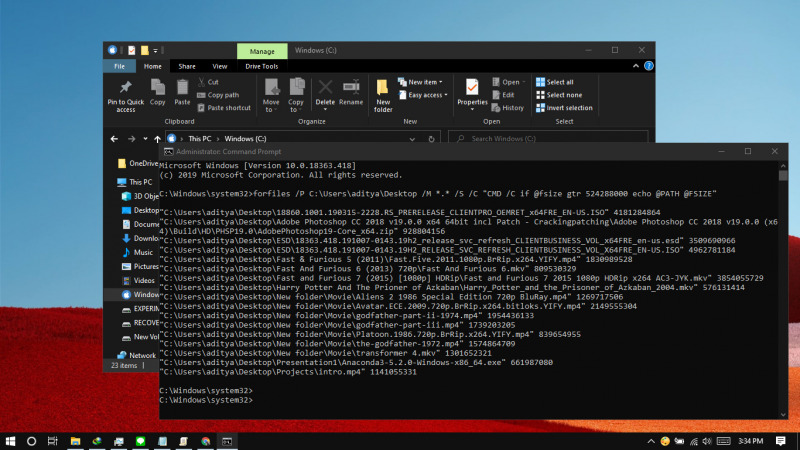This screenshot has width=800, height=450.
Task: Open the File tab in Explorer
Action: (x=119, y=66)
